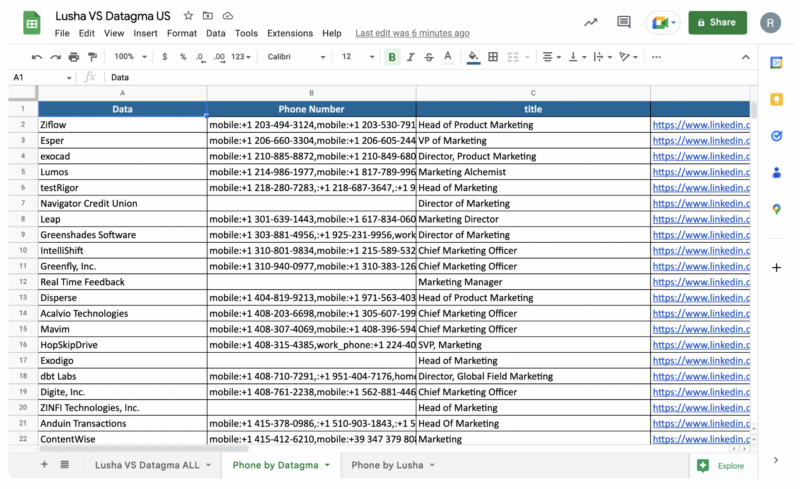Click the green Share button
This screenshot has height=489, width=800.
coord(717,22)
